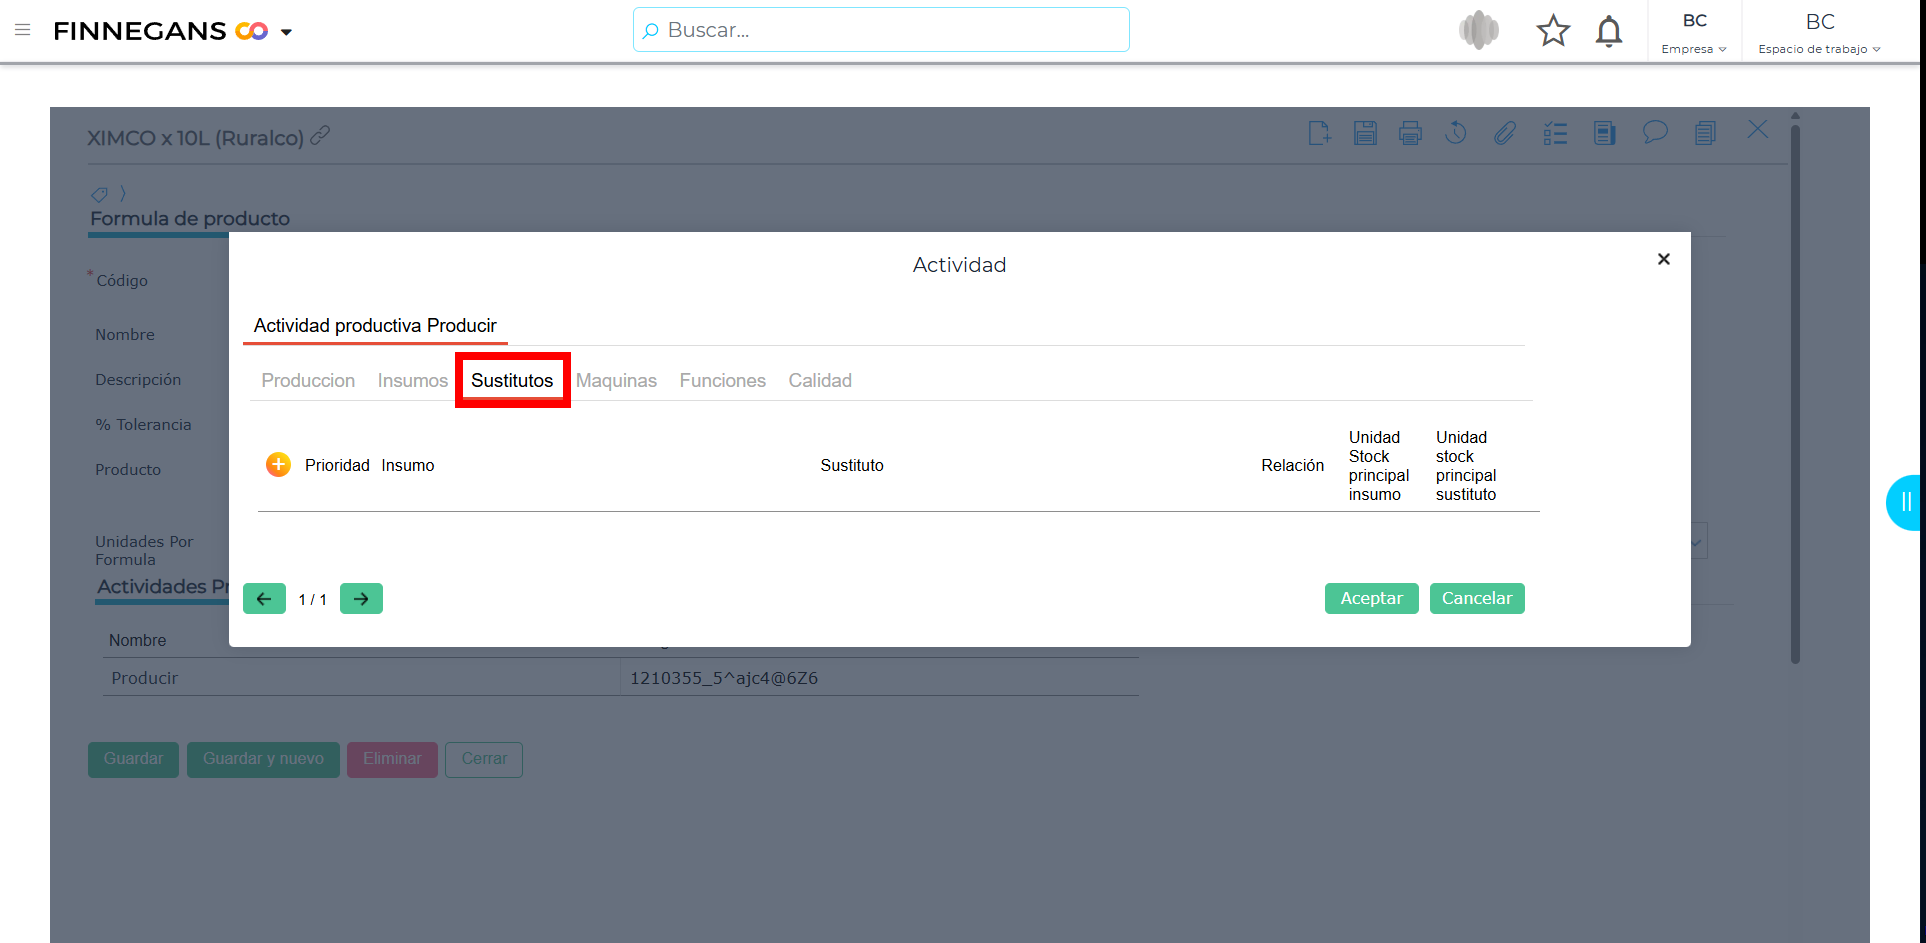Click the Finnegans logo

point(160,31)
